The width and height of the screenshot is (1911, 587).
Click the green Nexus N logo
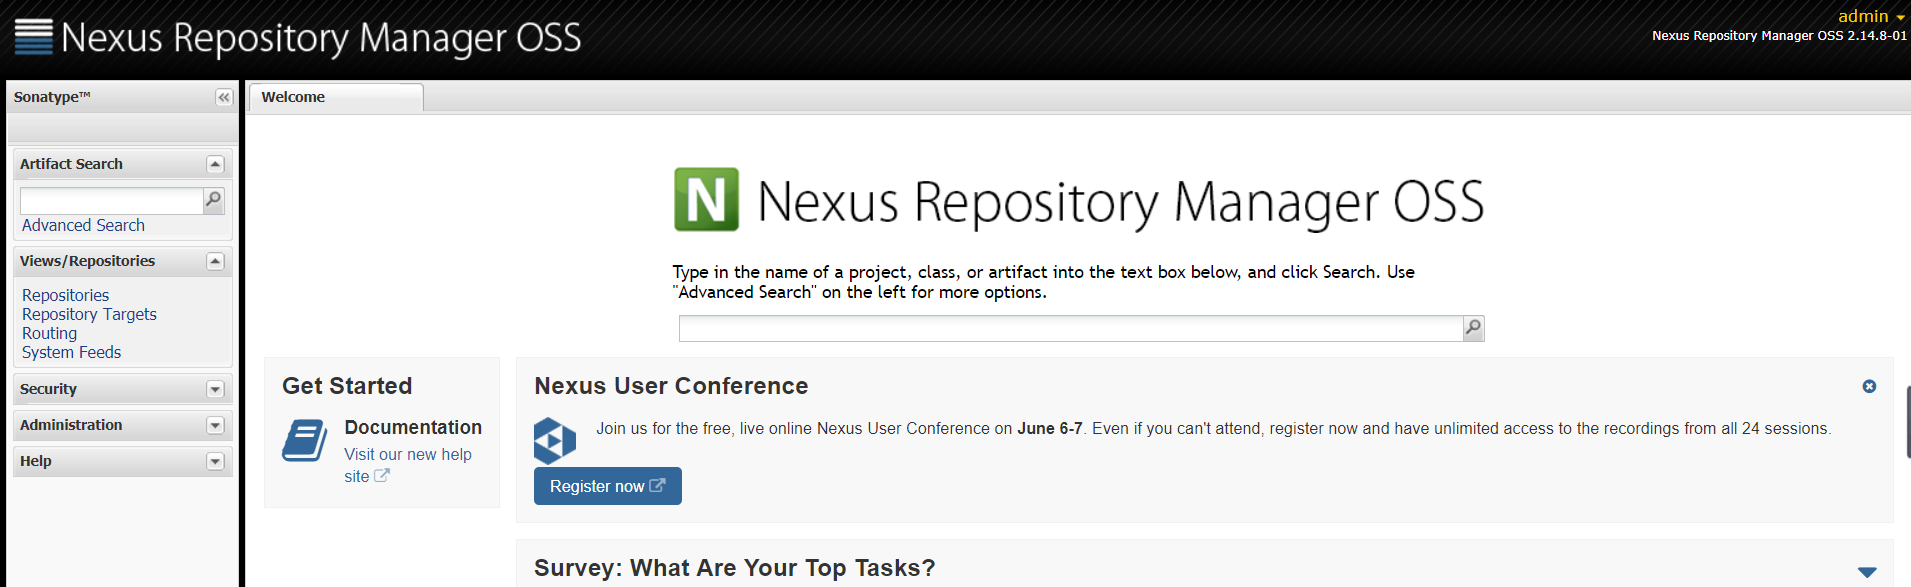[706, 200]
